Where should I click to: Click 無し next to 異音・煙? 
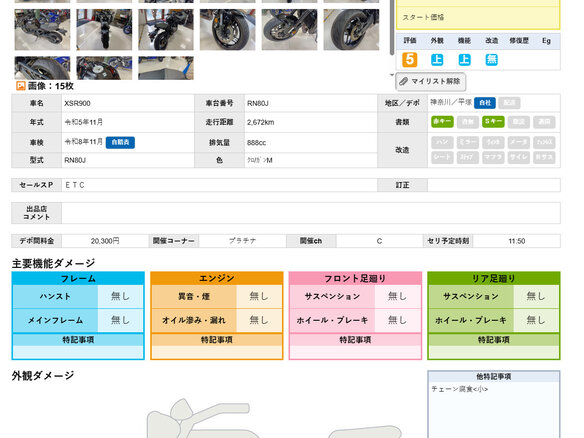point(258,296)
